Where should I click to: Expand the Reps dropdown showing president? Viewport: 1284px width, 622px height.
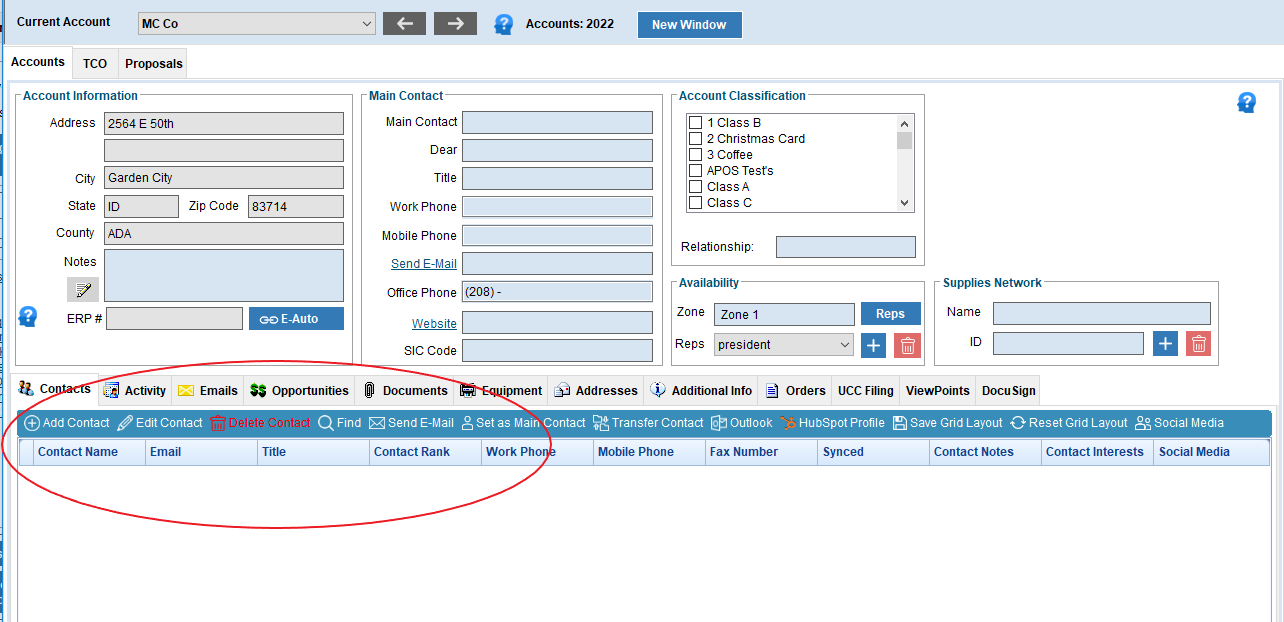click(784, 345)
